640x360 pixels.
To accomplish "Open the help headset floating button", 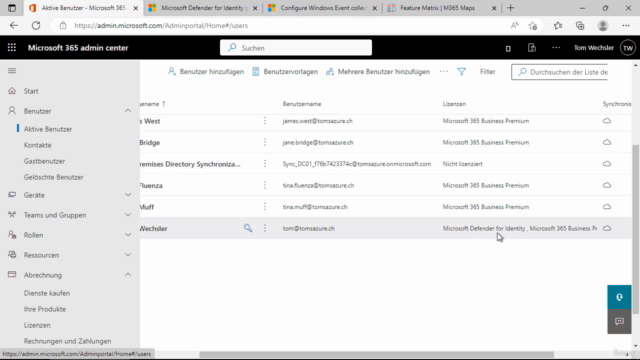I will click(619, 297).
